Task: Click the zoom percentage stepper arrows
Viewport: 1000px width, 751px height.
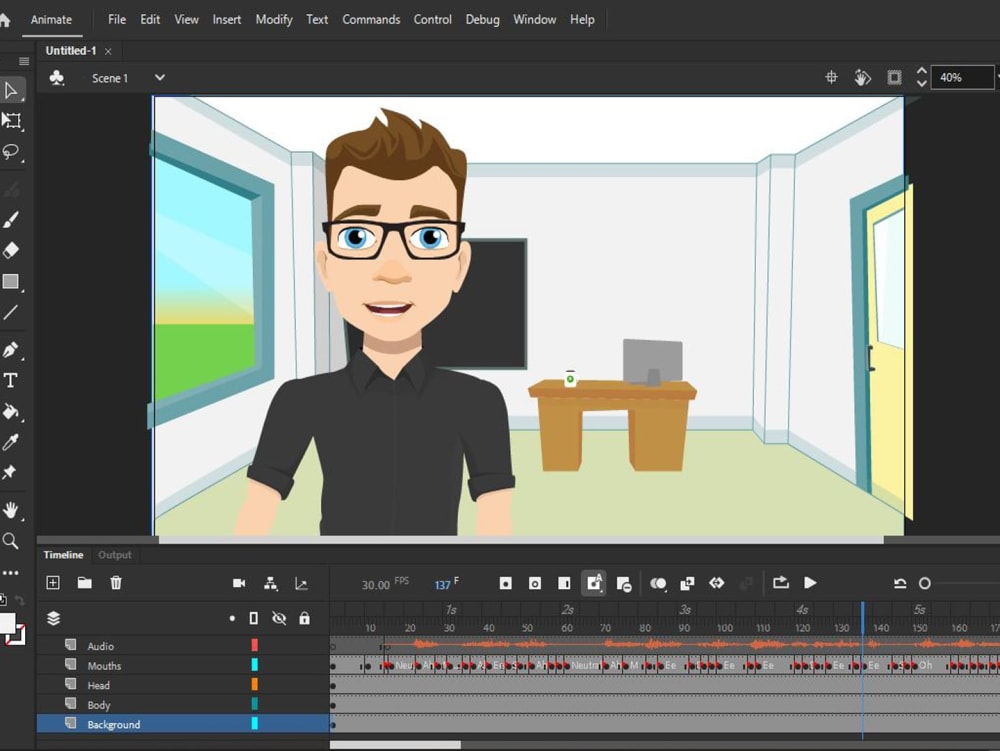Action: [922, 77]
